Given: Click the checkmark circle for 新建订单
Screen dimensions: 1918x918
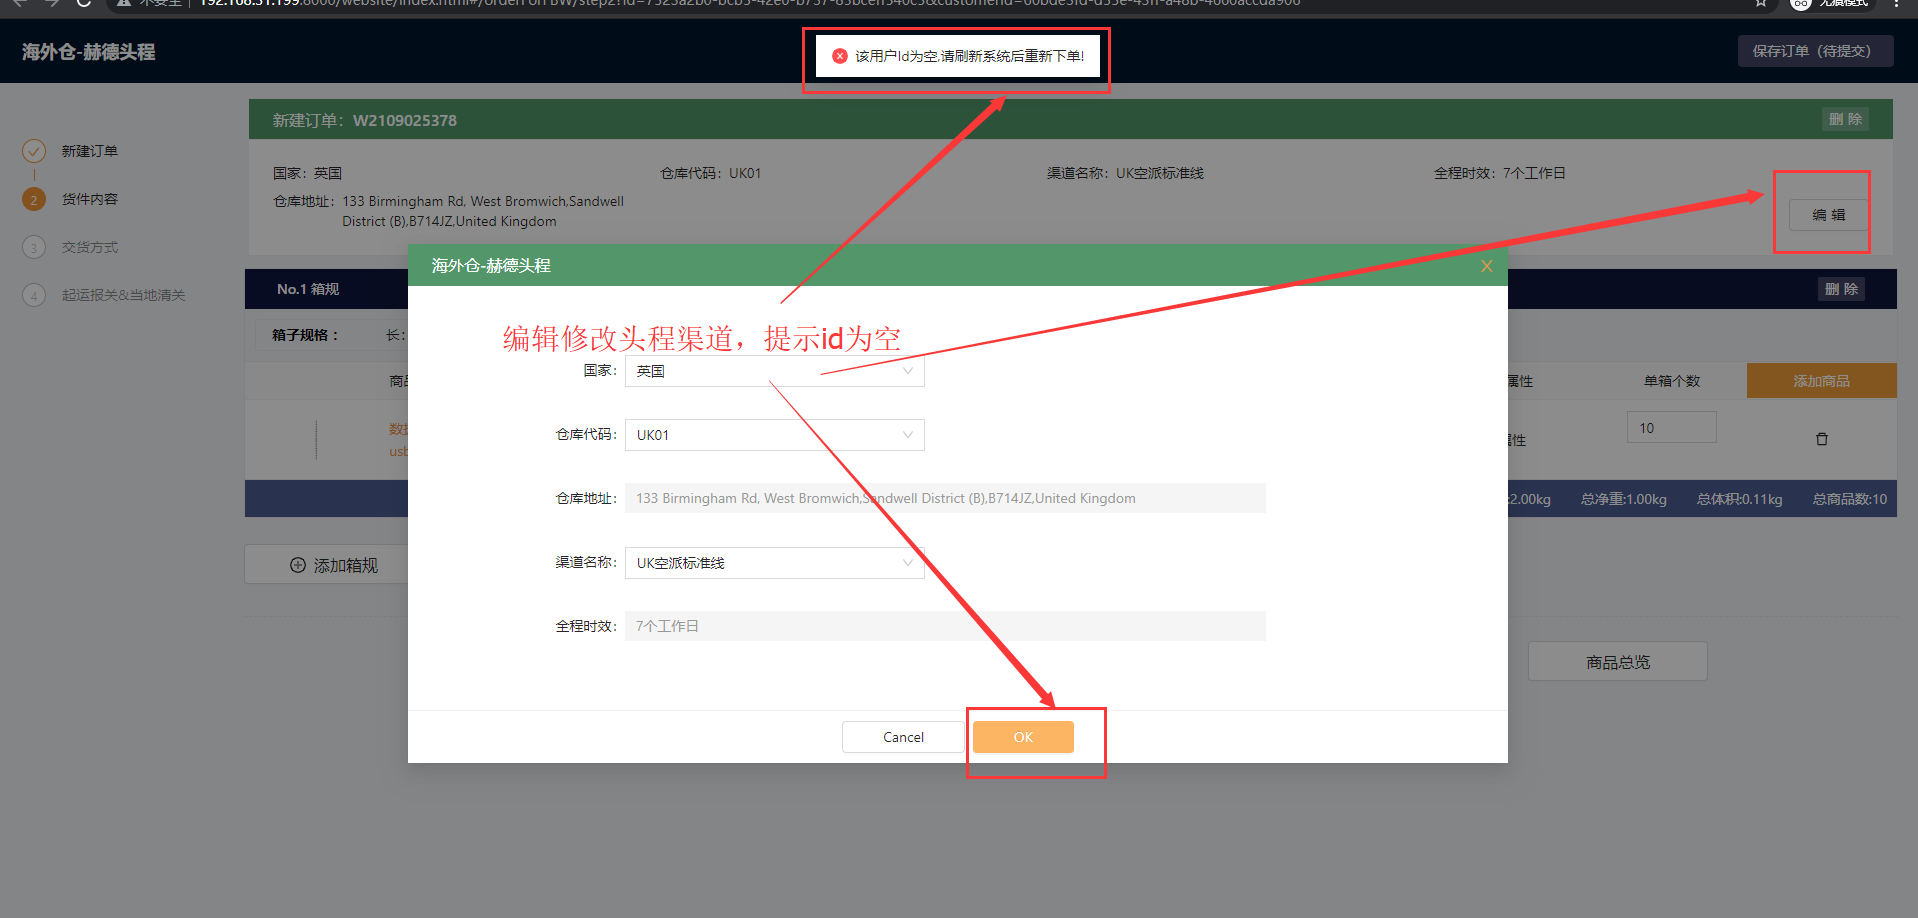Looking at the screenshot, I should [x=34, y=151].
